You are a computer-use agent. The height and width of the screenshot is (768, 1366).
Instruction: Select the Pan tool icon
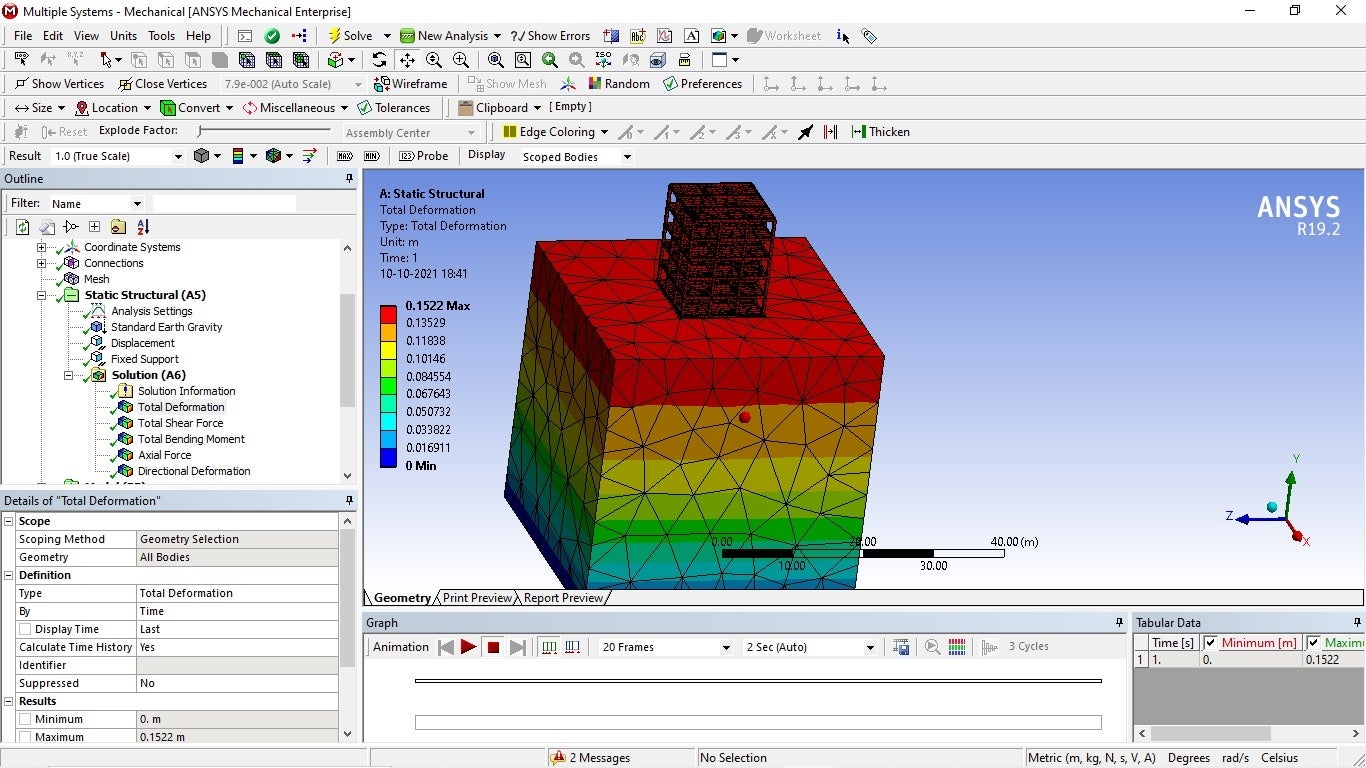406,60
